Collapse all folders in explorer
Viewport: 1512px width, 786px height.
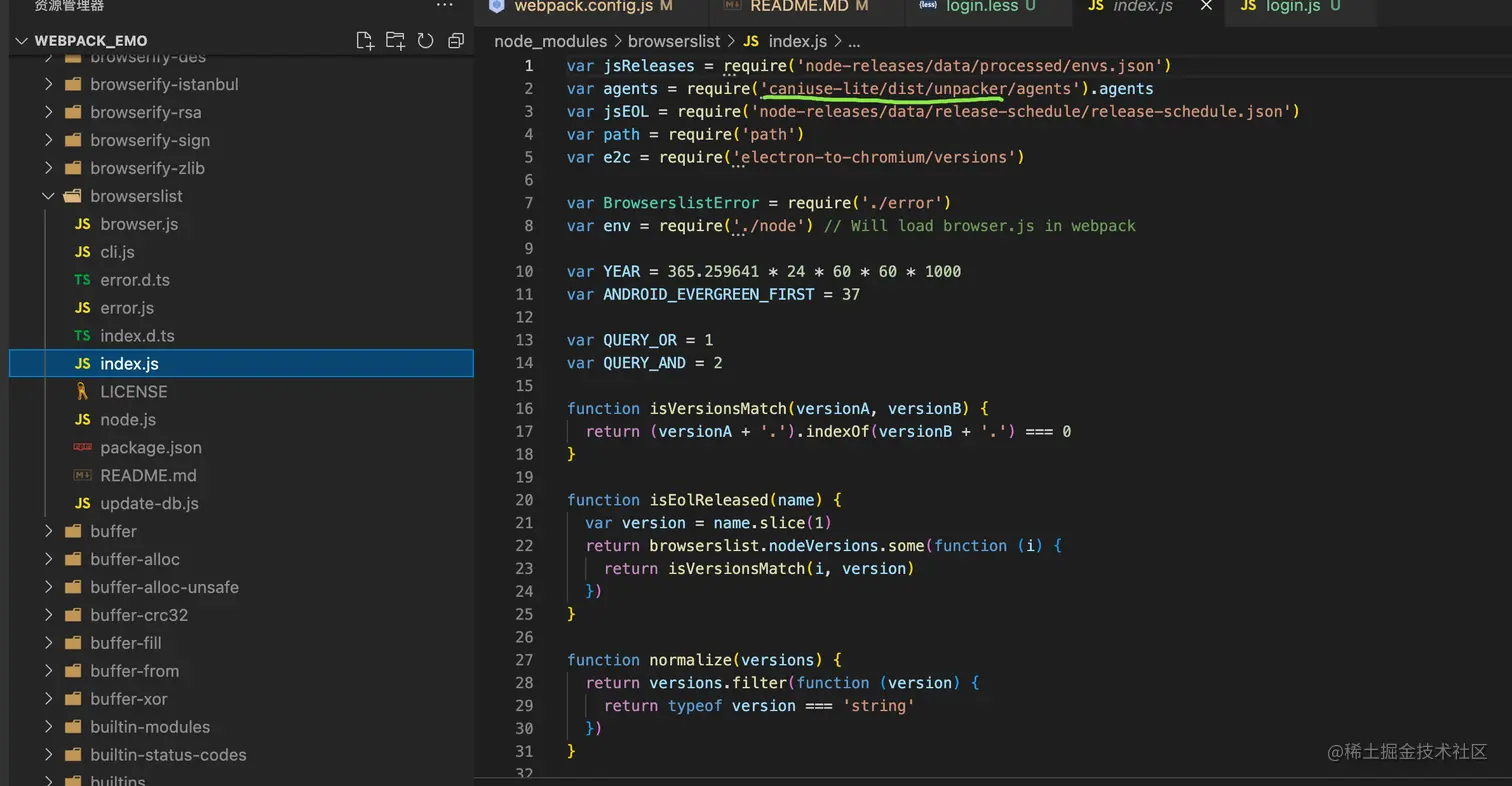[x=456, y=41]
